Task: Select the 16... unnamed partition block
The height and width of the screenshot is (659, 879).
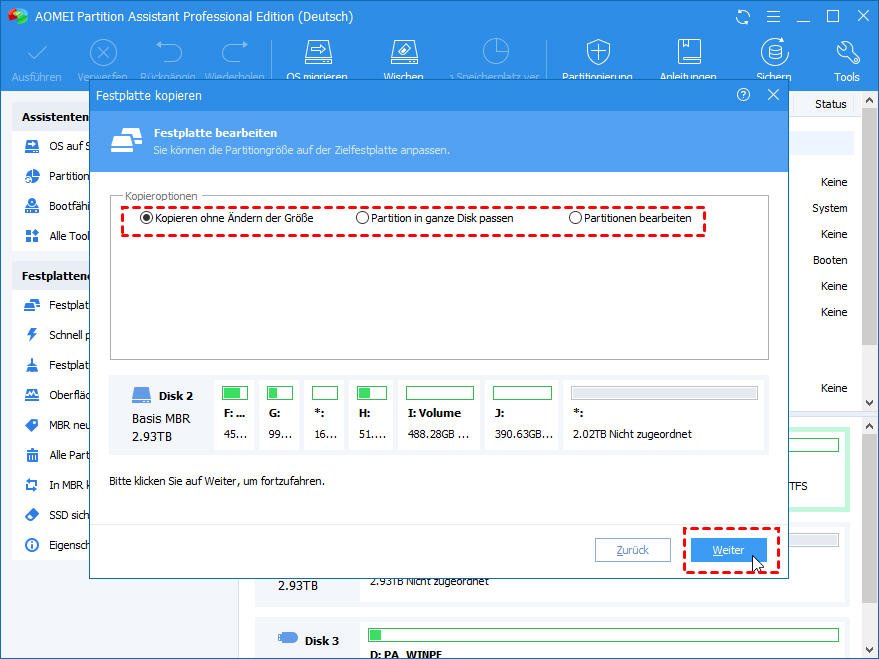Action: pos(324,414)
